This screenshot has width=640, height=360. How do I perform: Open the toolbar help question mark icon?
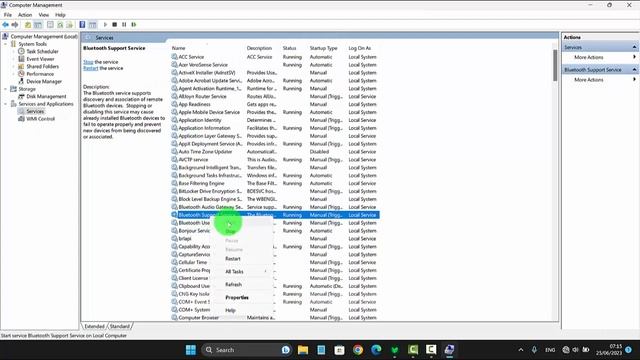[x=82, y=25]
